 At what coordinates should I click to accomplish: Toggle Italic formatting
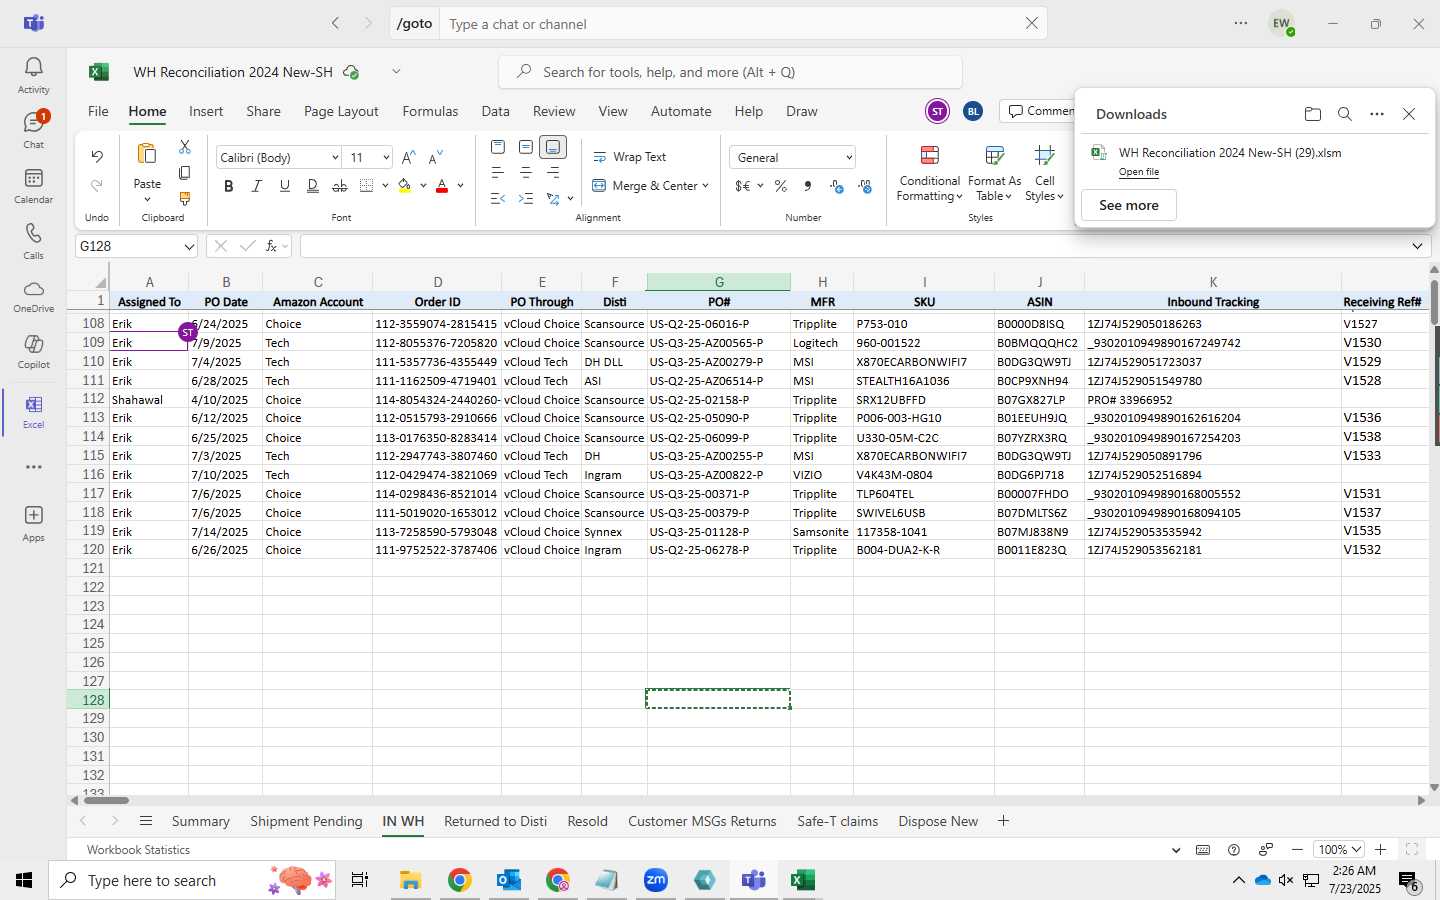click(257, 186)
